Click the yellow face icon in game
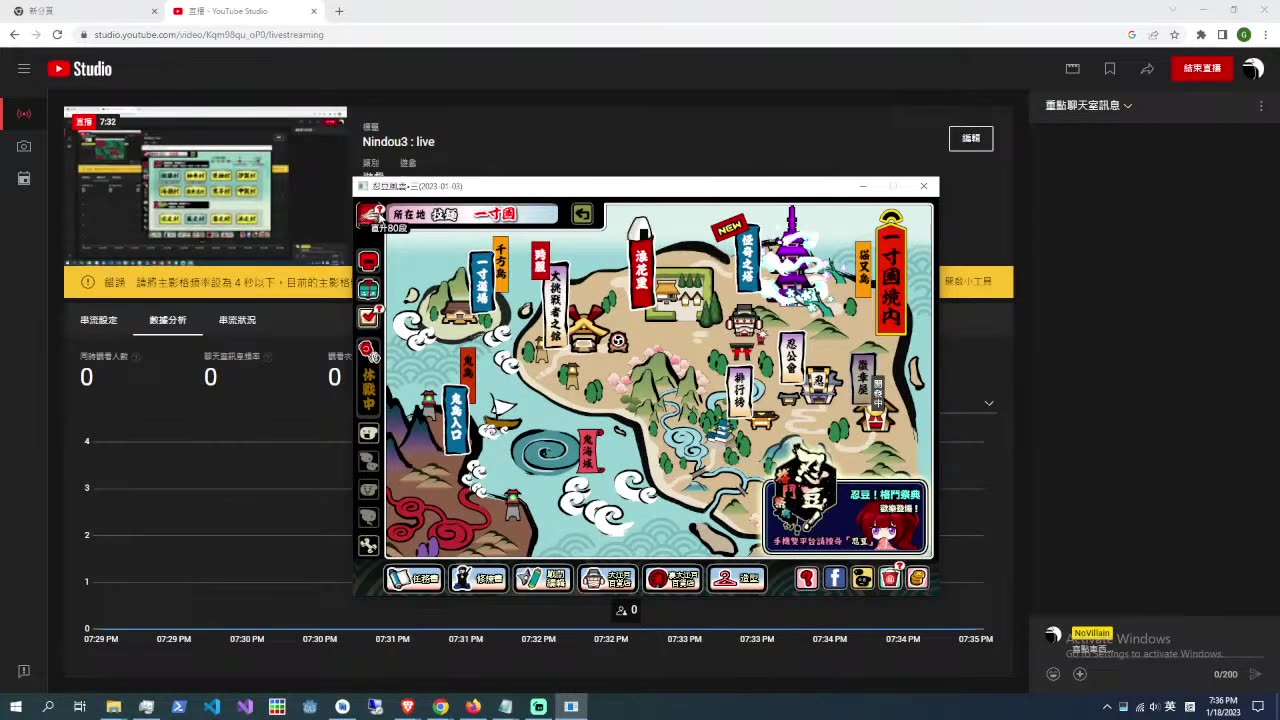1280x720 pixels. [x=862, y=578]
